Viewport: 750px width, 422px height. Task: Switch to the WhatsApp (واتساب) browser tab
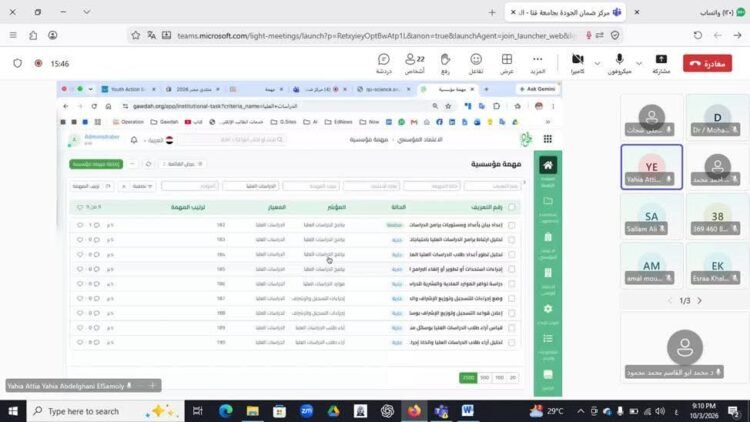[x=722, y=12]
